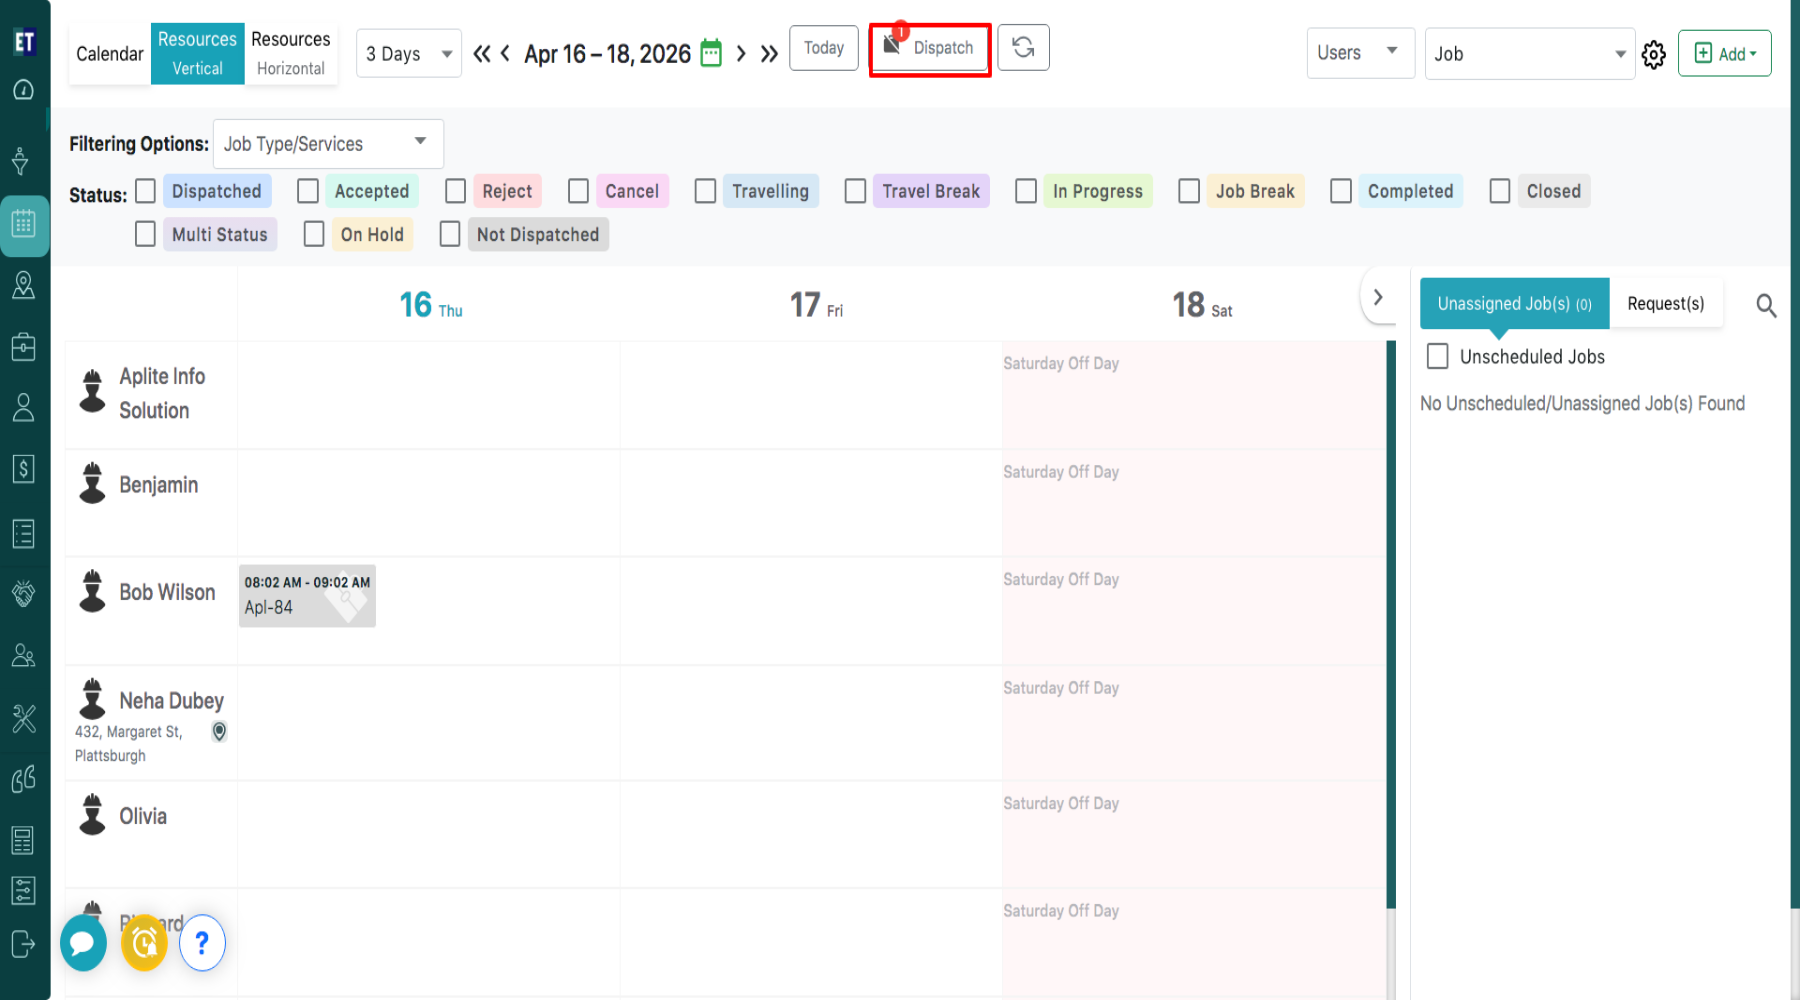Click the blue question mark help icon
This screenshot has height=1000, width=1800.
[202, 943]
